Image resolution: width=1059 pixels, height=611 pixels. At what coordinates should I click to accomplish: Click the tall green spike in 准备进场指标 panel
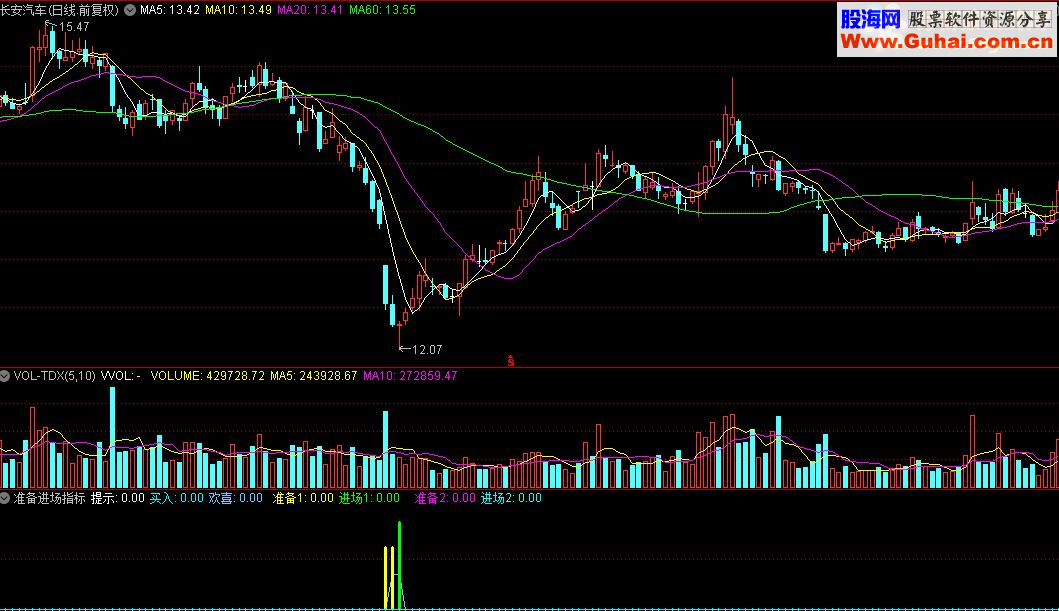point(399,564)
